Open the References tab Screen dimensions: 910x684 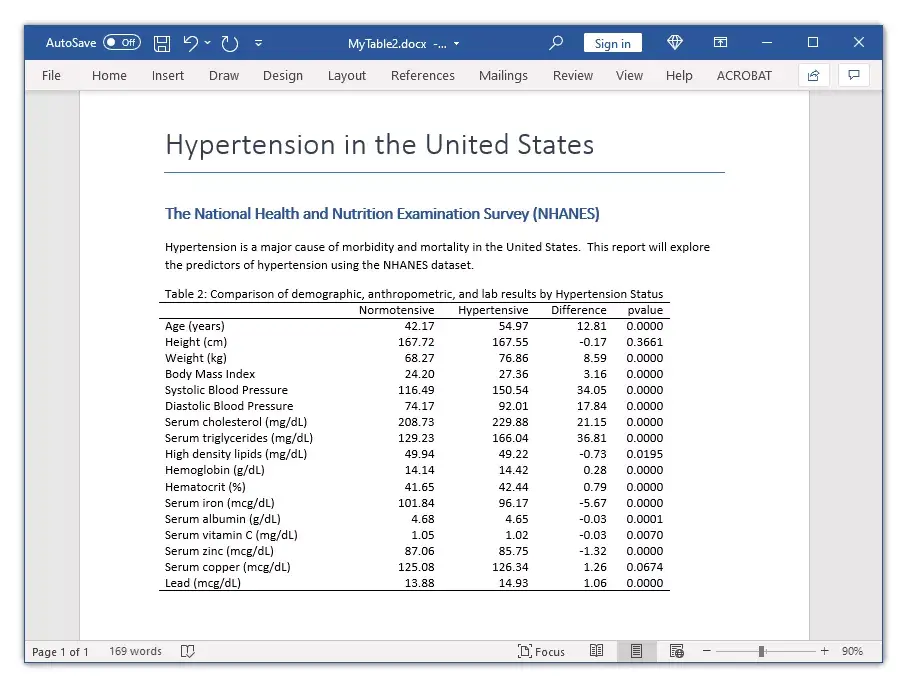422,75
